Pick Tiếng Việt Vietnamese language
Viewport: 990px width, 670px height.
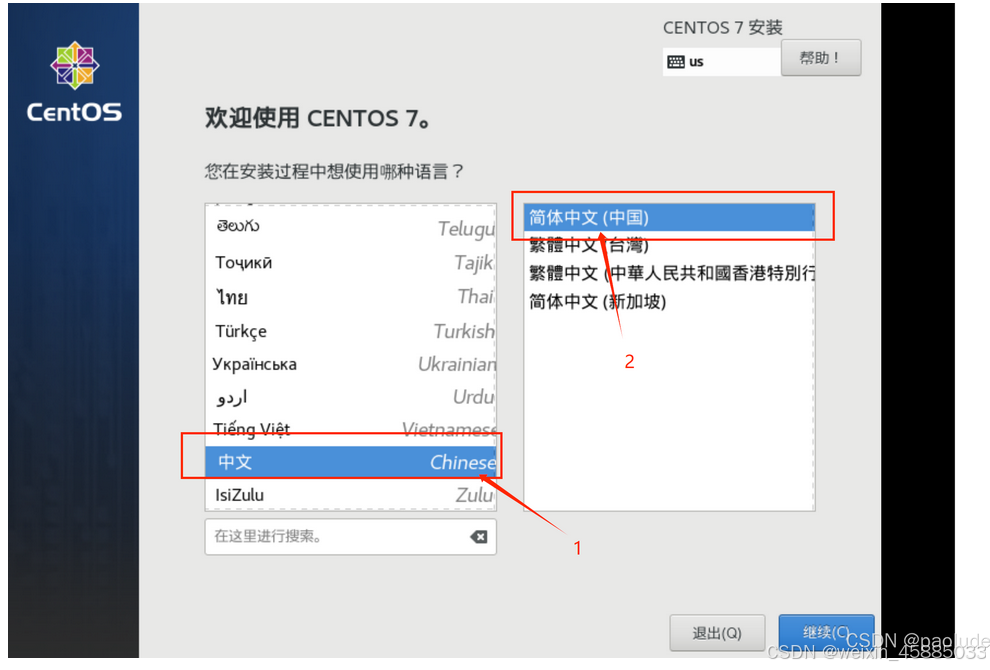(350, 429)
